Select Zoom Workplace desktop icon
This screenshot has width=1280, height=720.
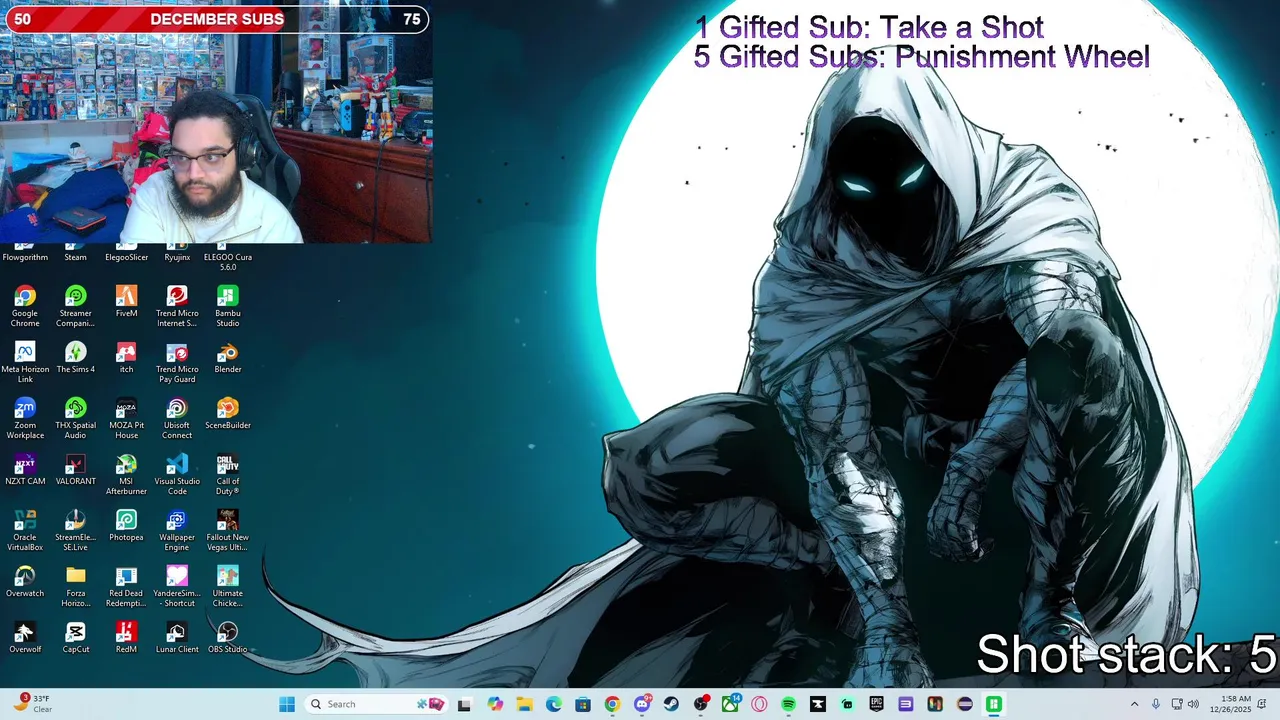click(x=25, y=418)
